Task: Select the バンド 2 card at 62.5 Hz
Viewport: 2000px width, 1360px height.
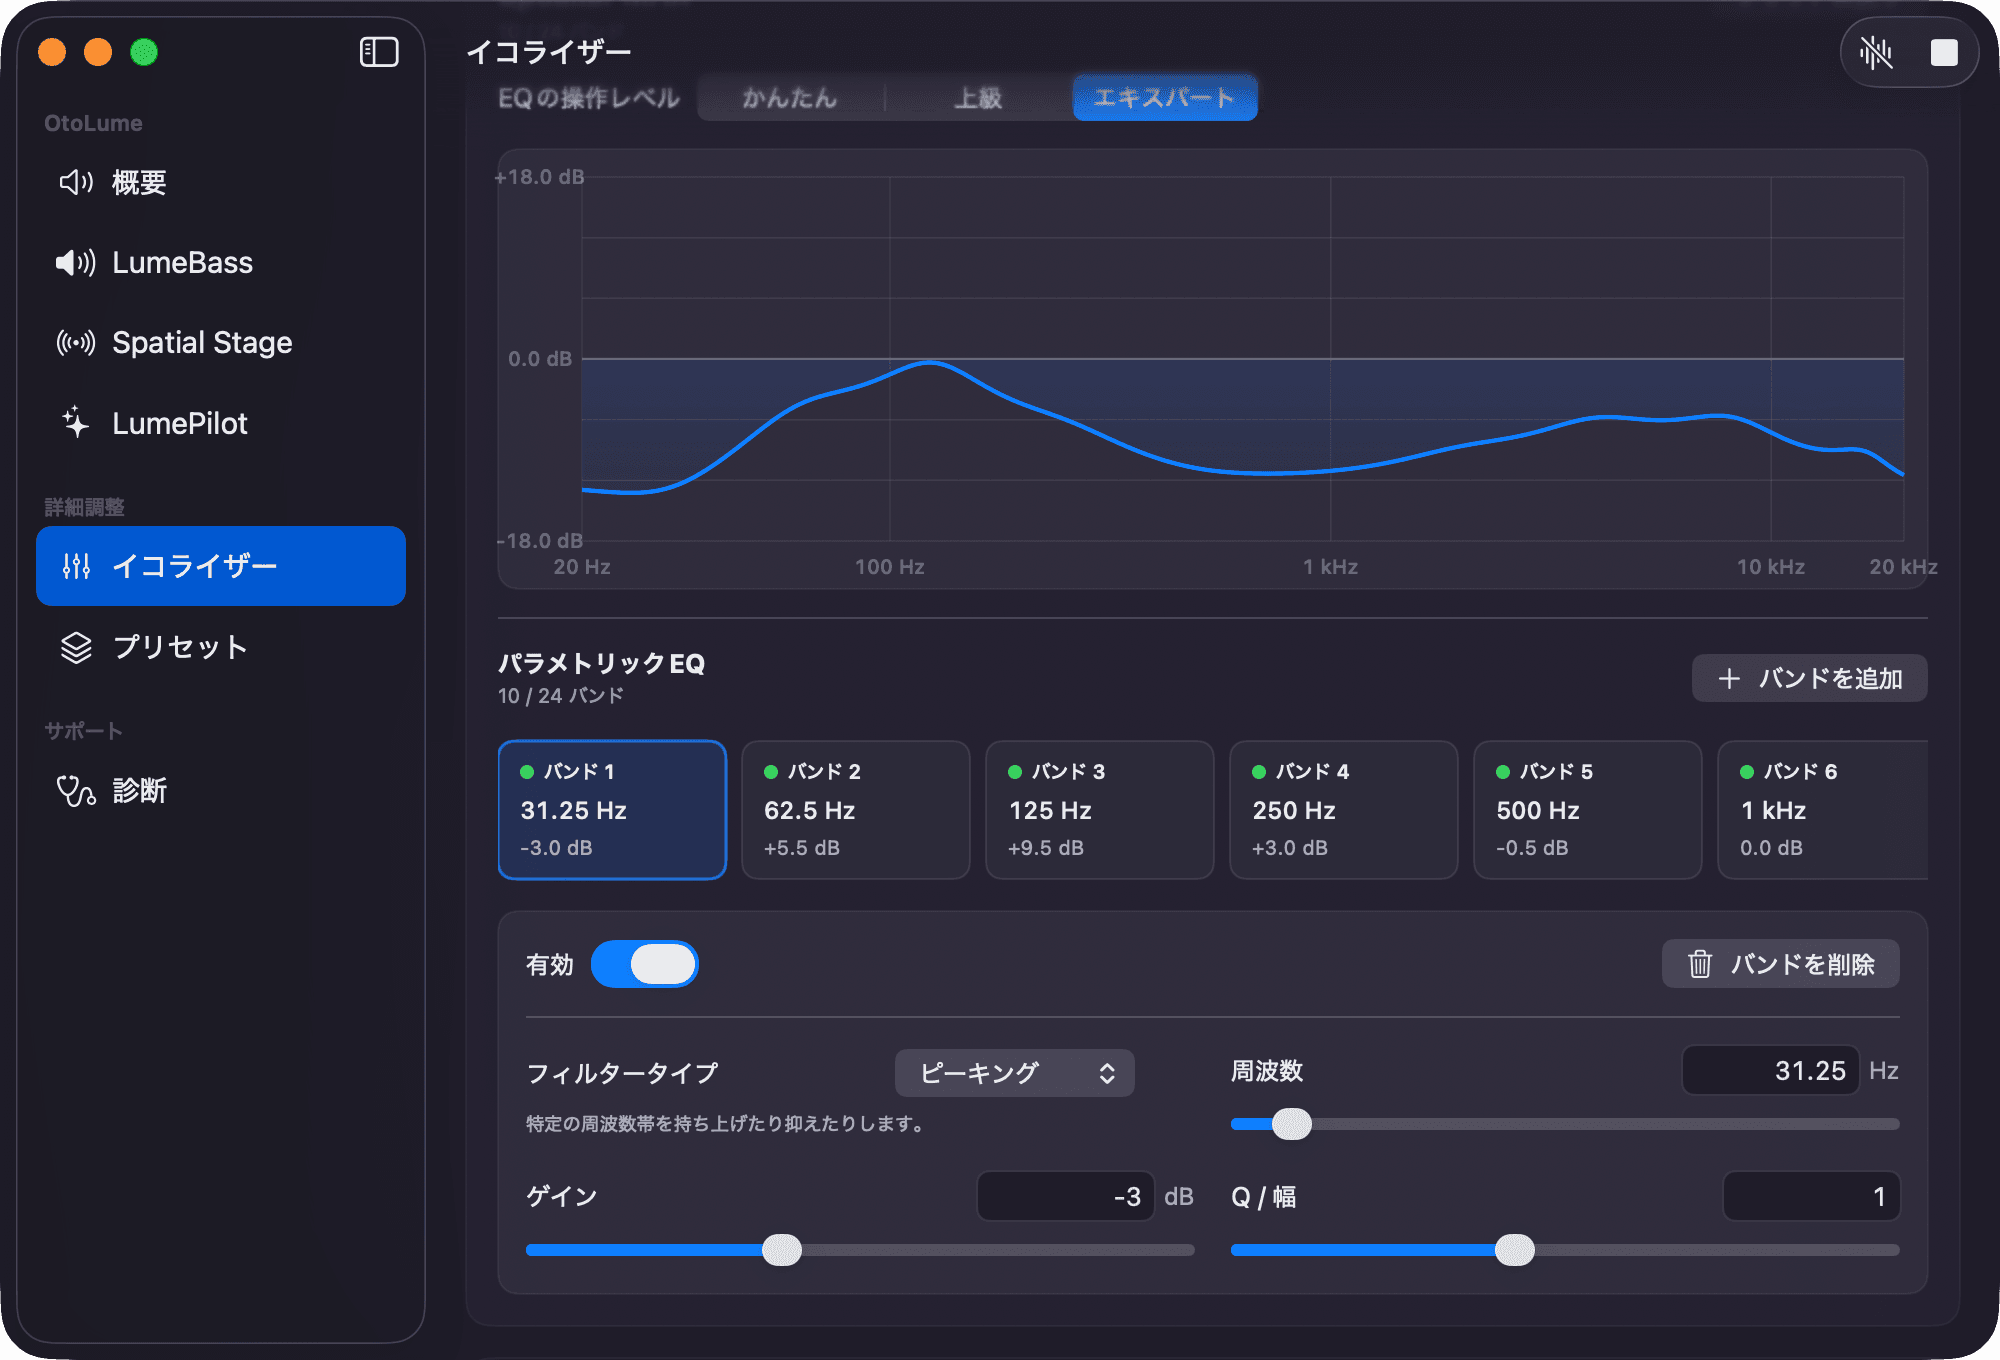Action: coord(856,810)
